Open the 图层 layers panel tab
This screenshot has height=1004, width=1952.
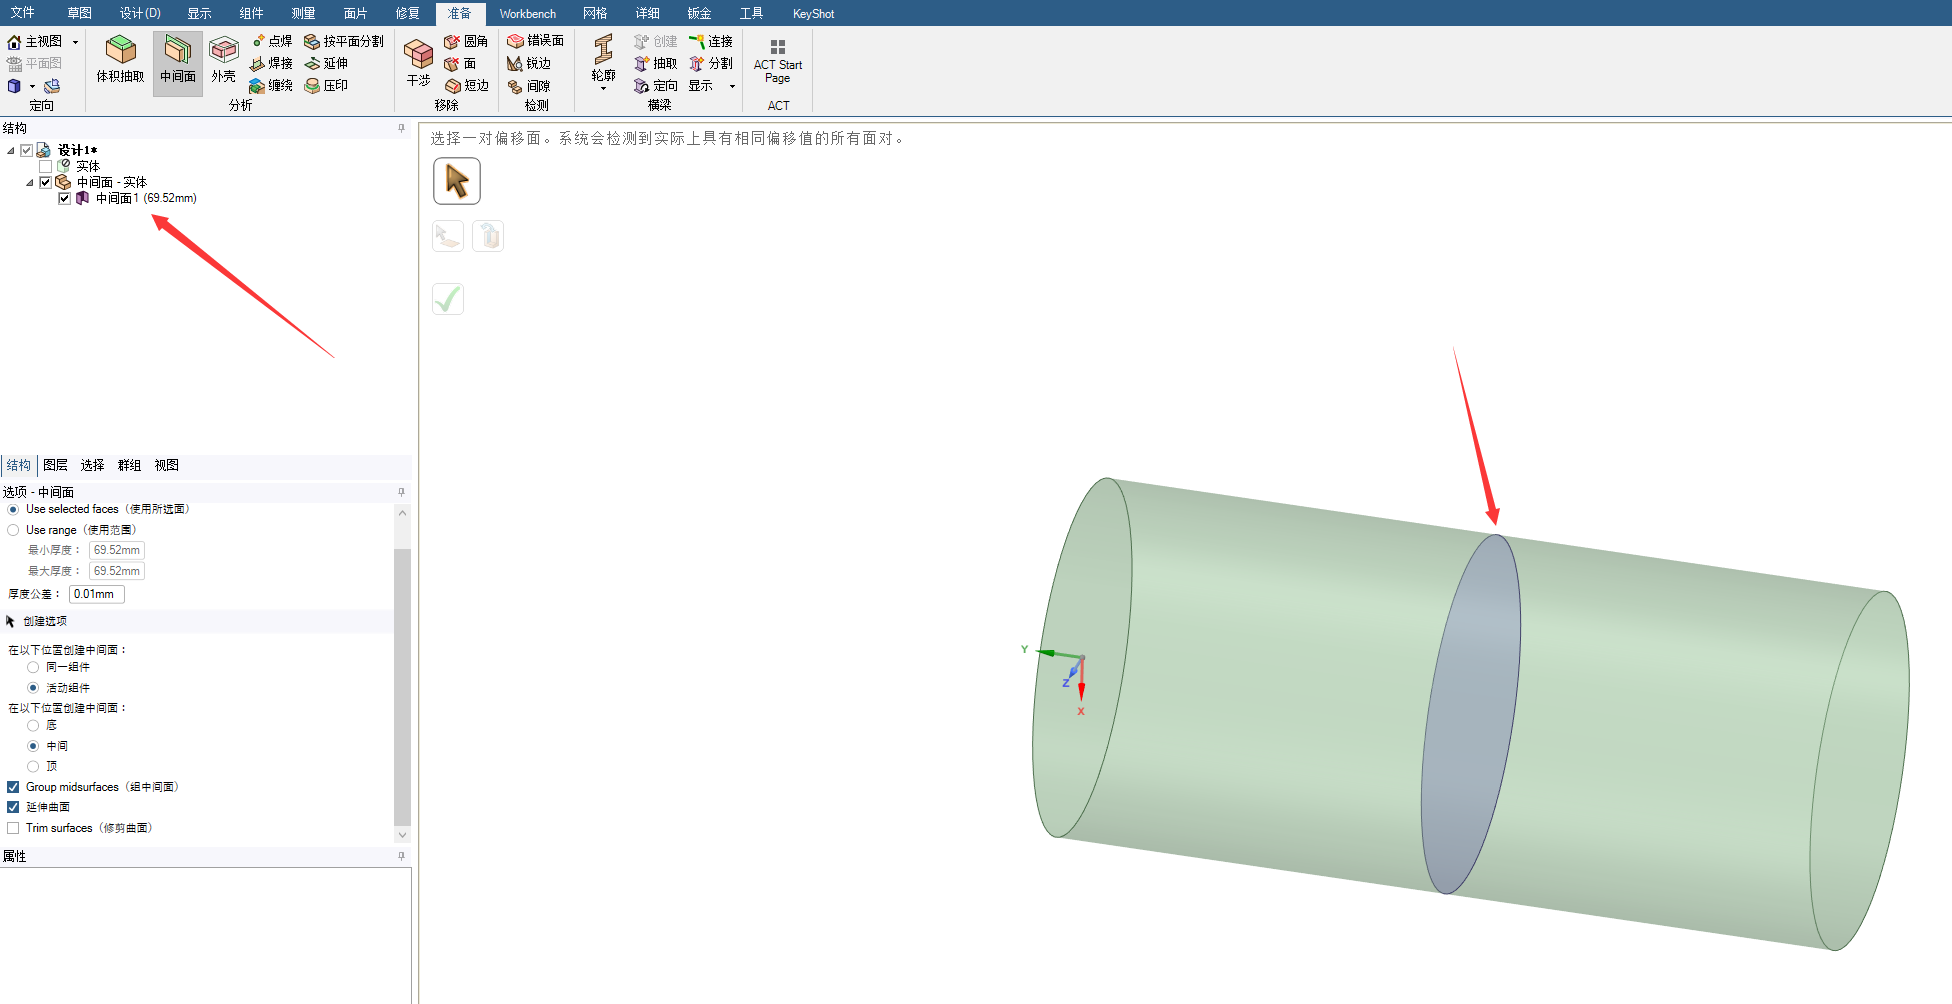(55, 465)
